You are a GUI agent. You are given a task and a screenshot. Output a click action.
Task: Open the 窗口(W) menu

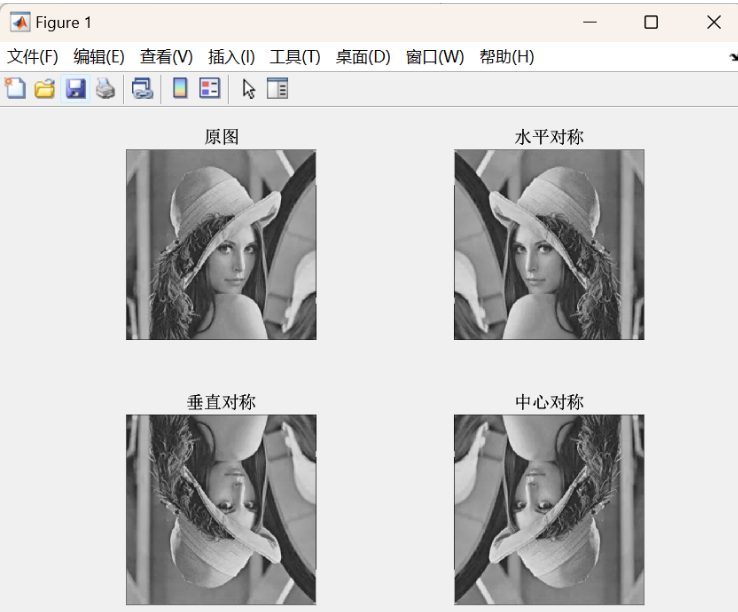pos(435,57)
